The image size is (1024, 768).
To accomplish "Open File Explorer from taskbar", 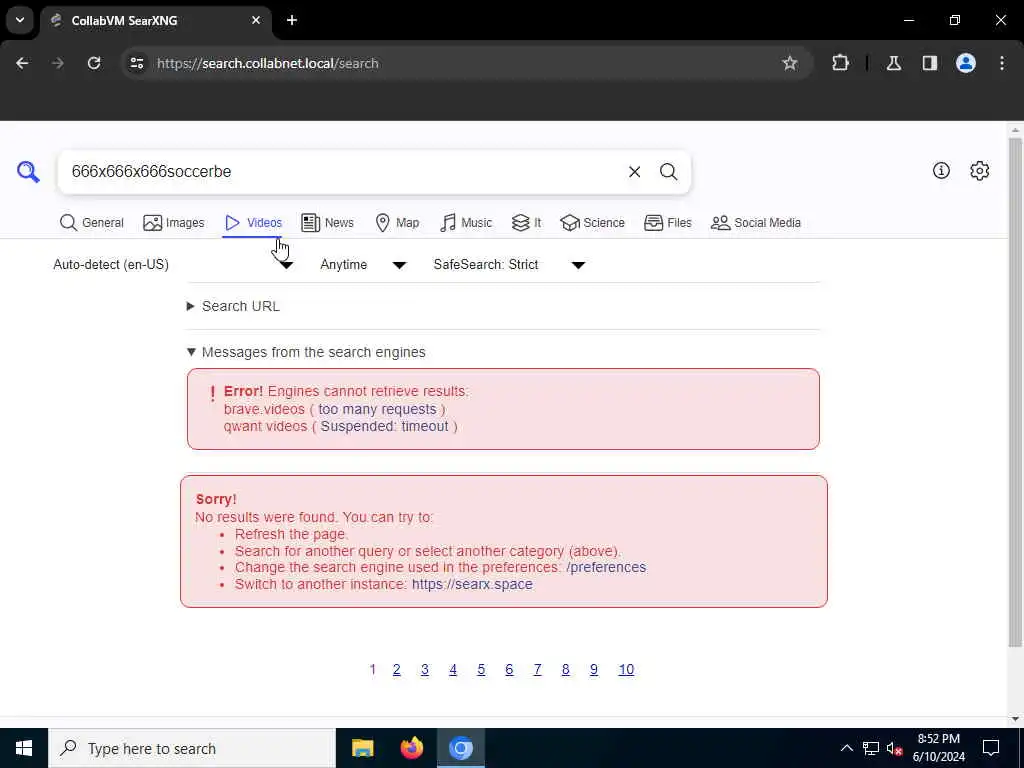I will [362, 748].
